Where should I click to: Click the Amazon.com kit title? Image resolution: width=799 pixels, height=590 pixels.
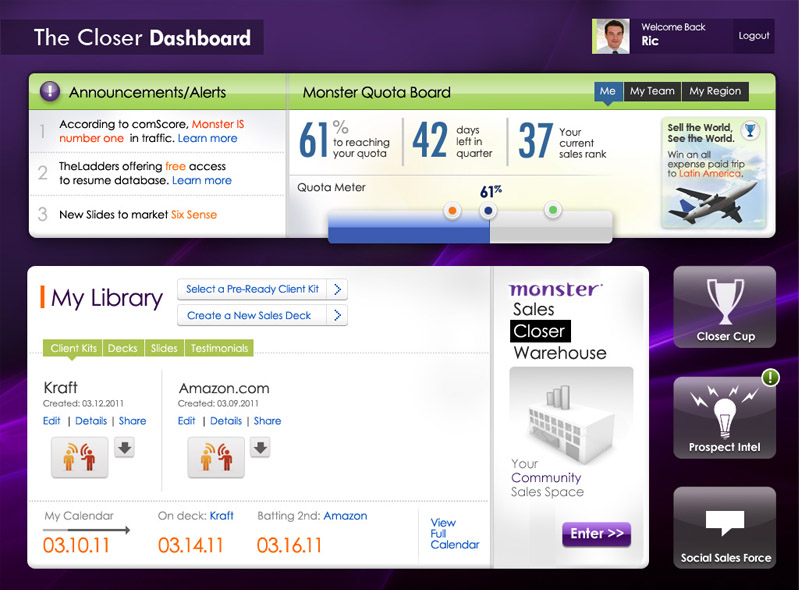click(x=224, y=388)
